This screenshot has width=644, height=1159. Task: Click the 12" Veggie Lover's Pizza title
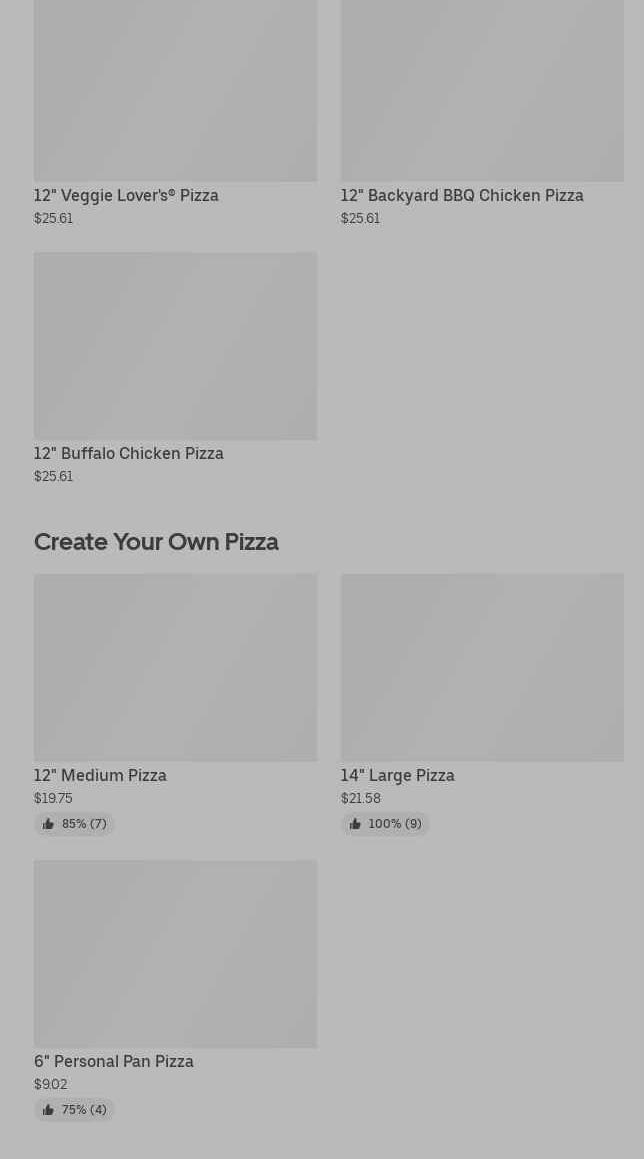click(126, 196)
